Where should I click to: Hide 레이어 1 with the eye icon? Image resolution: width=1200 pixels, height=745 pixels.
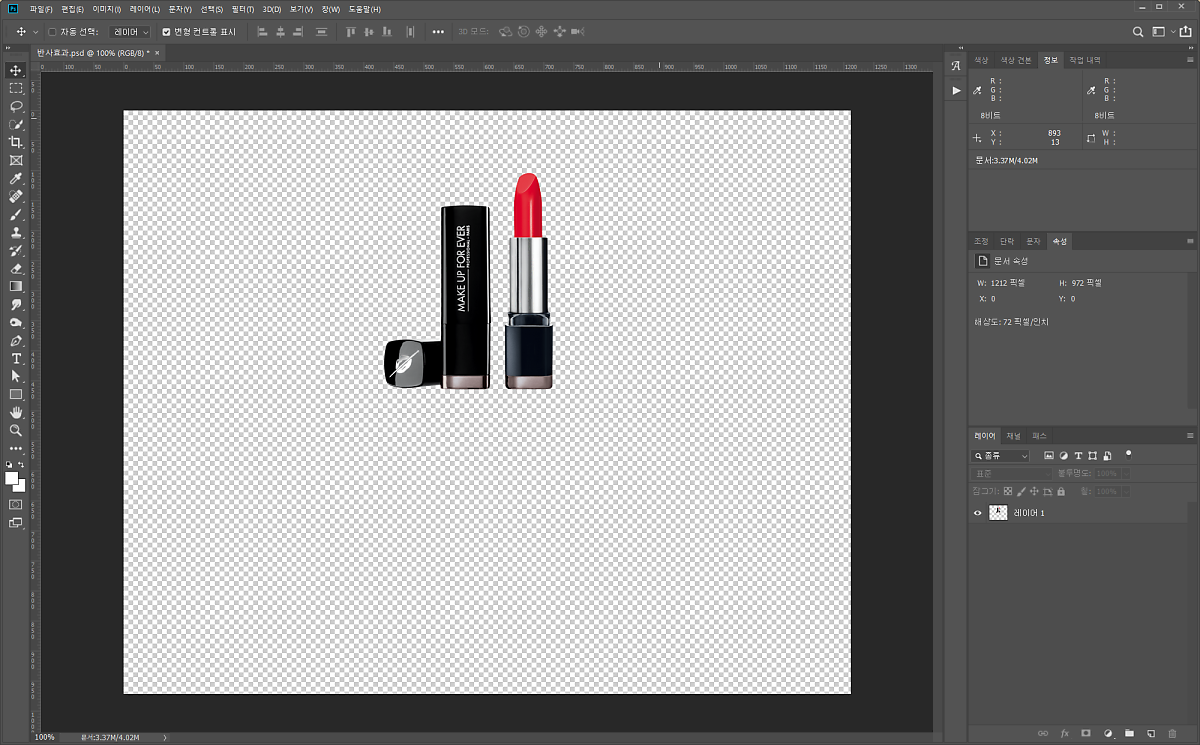click(978, 513)
